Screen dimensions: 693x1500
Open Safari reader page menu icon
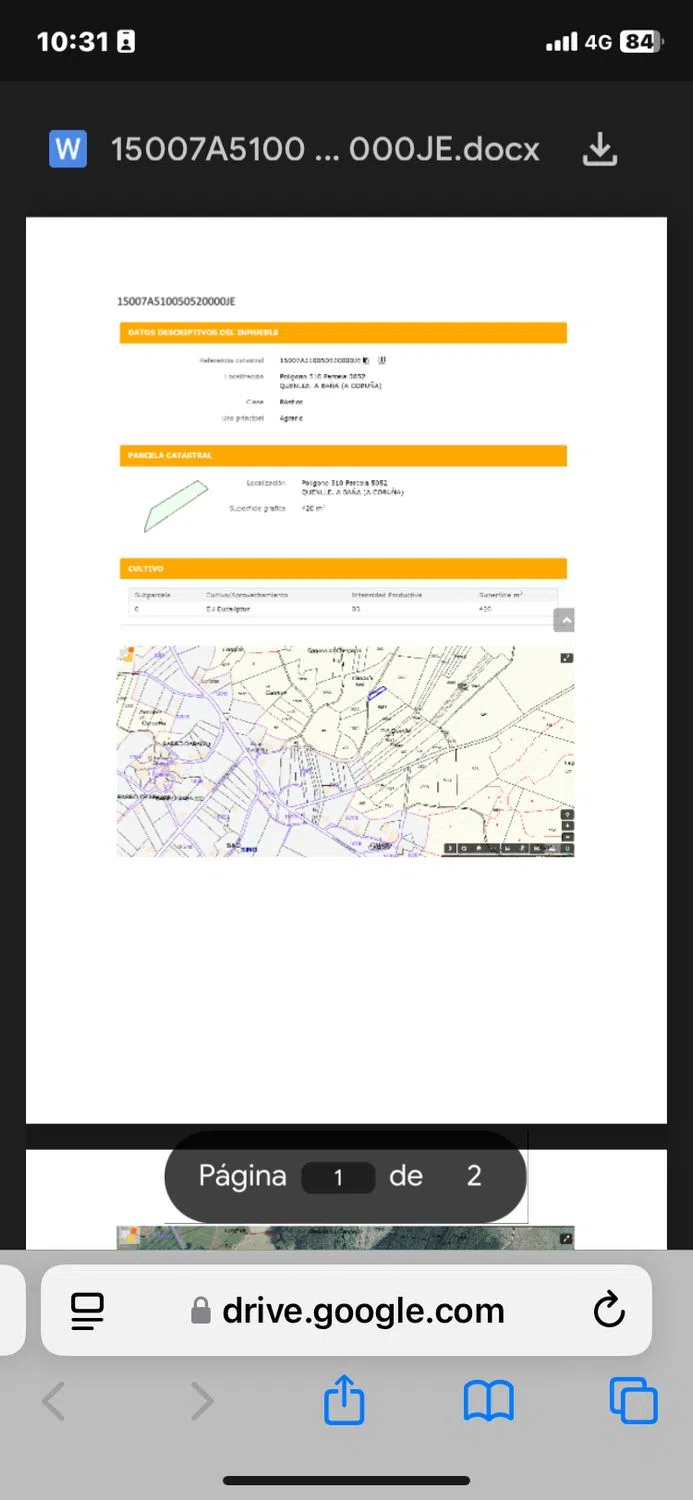click(88, 1310)
